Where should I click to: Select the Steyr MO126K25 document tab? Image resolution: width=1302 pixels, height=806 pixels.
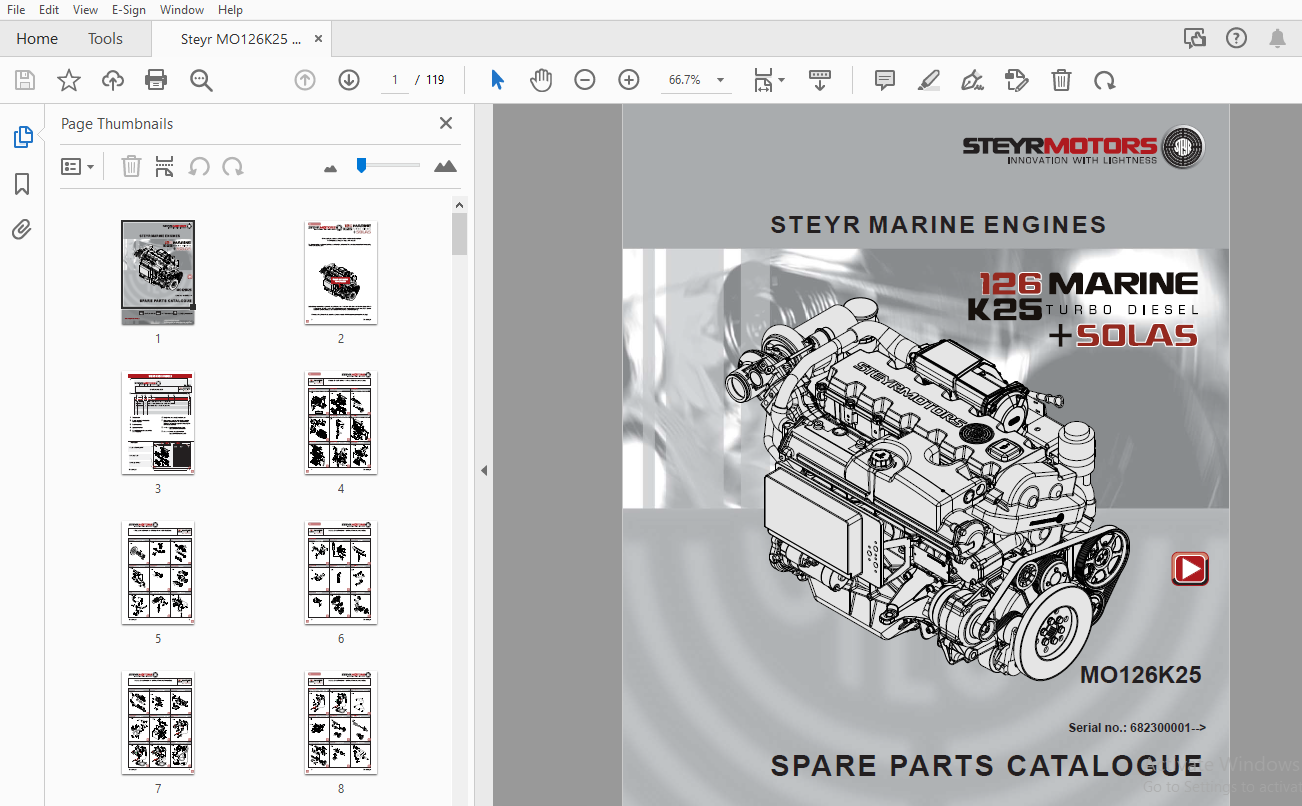point(240,39)
